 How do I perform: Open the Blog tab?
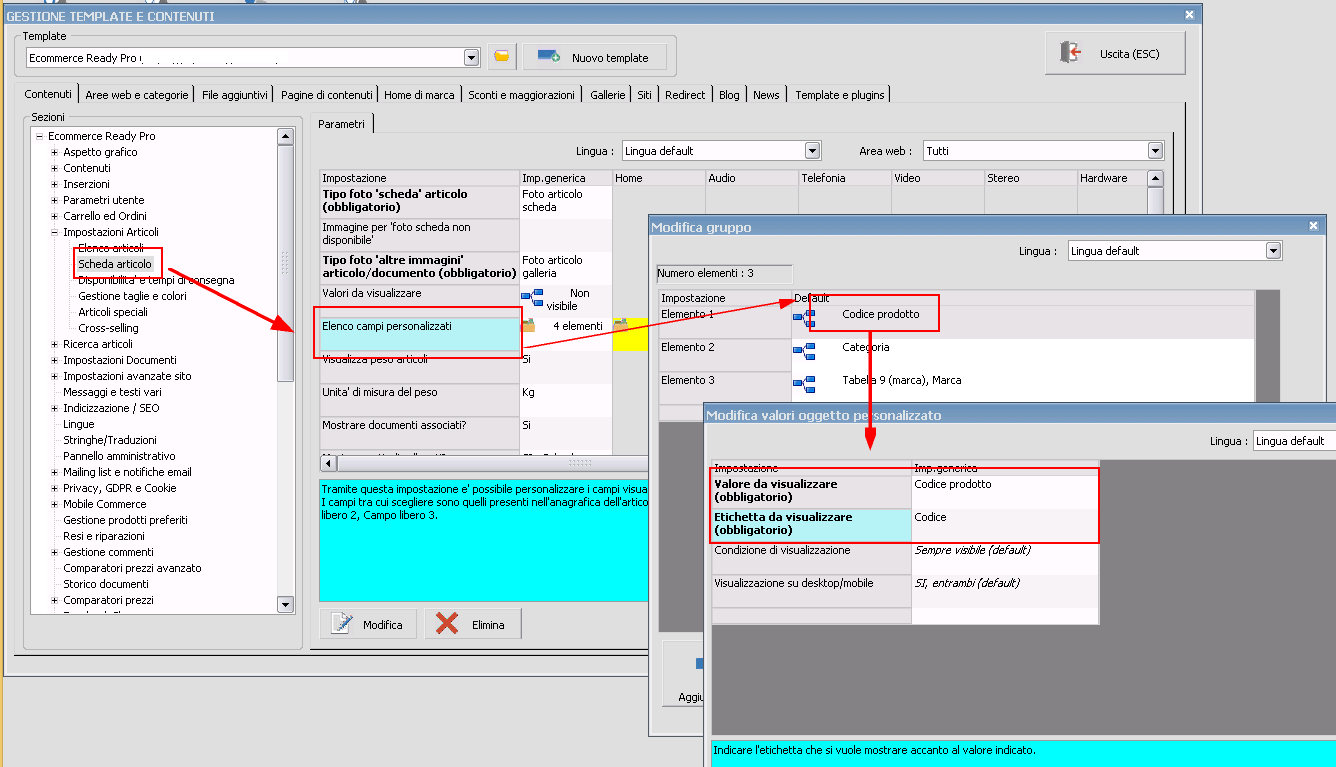click(729, 95)
